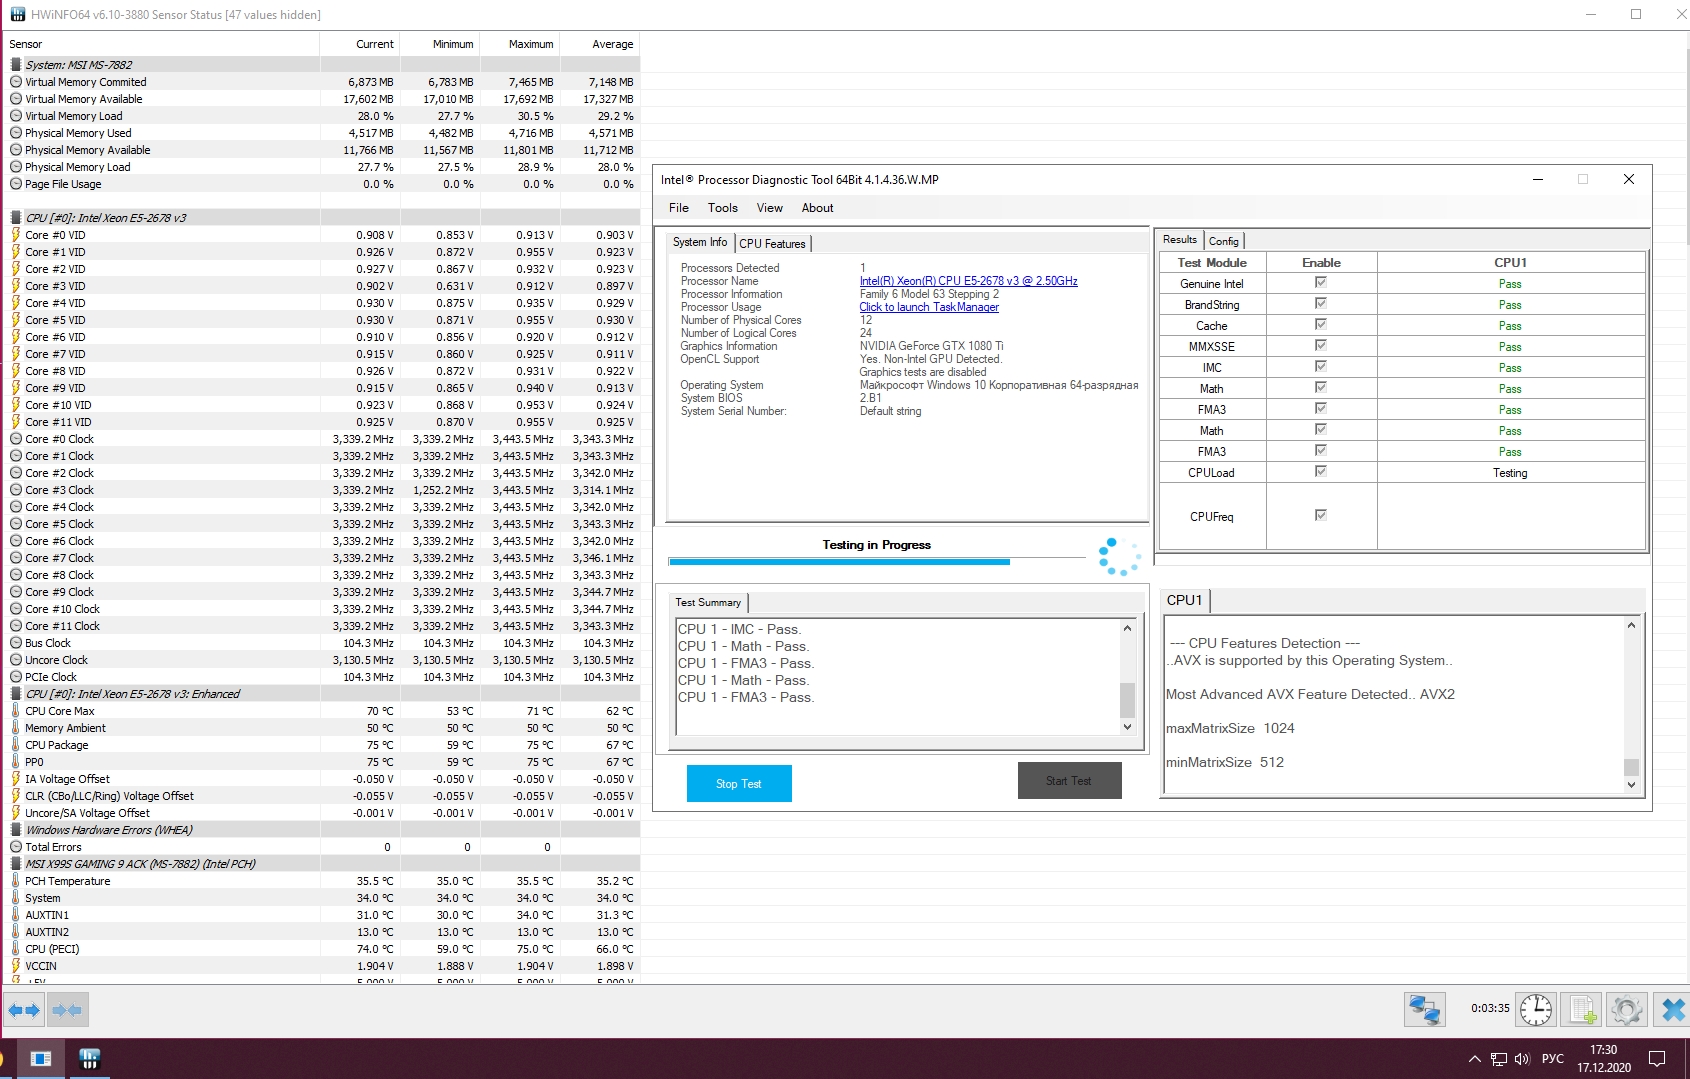Select the Uncore Clock sensor row
The image size is (1690, 1079).
[x=320, y=660]
